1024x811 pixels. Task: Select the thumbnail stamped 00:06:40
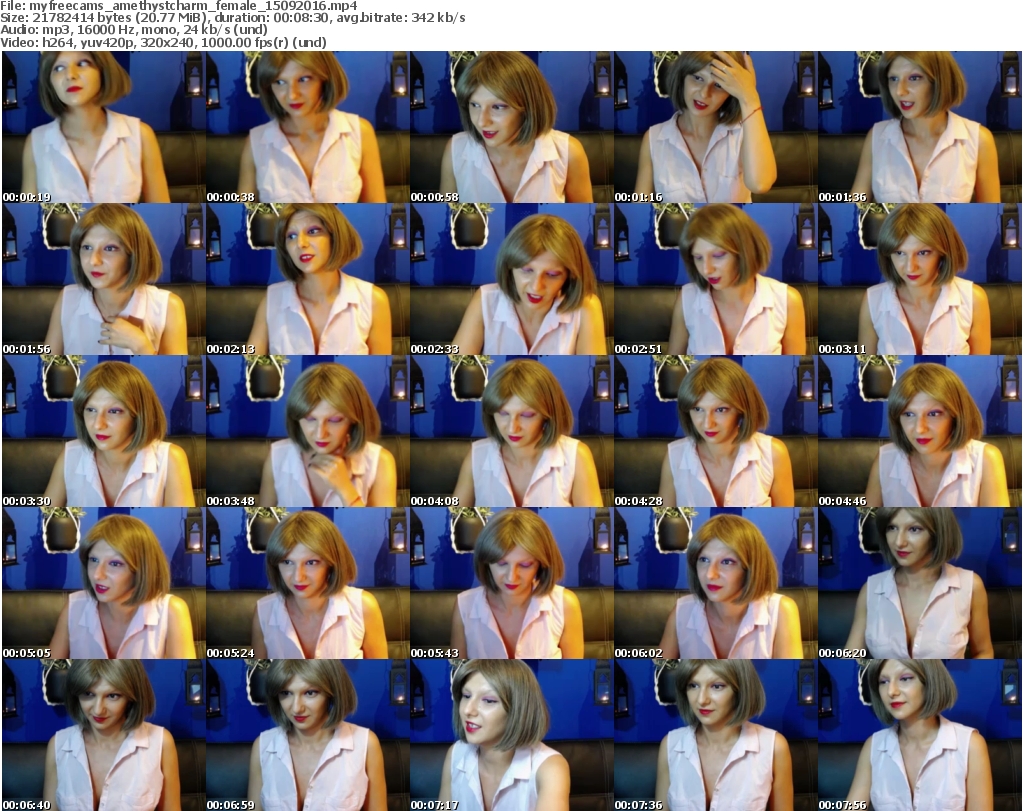103,735
